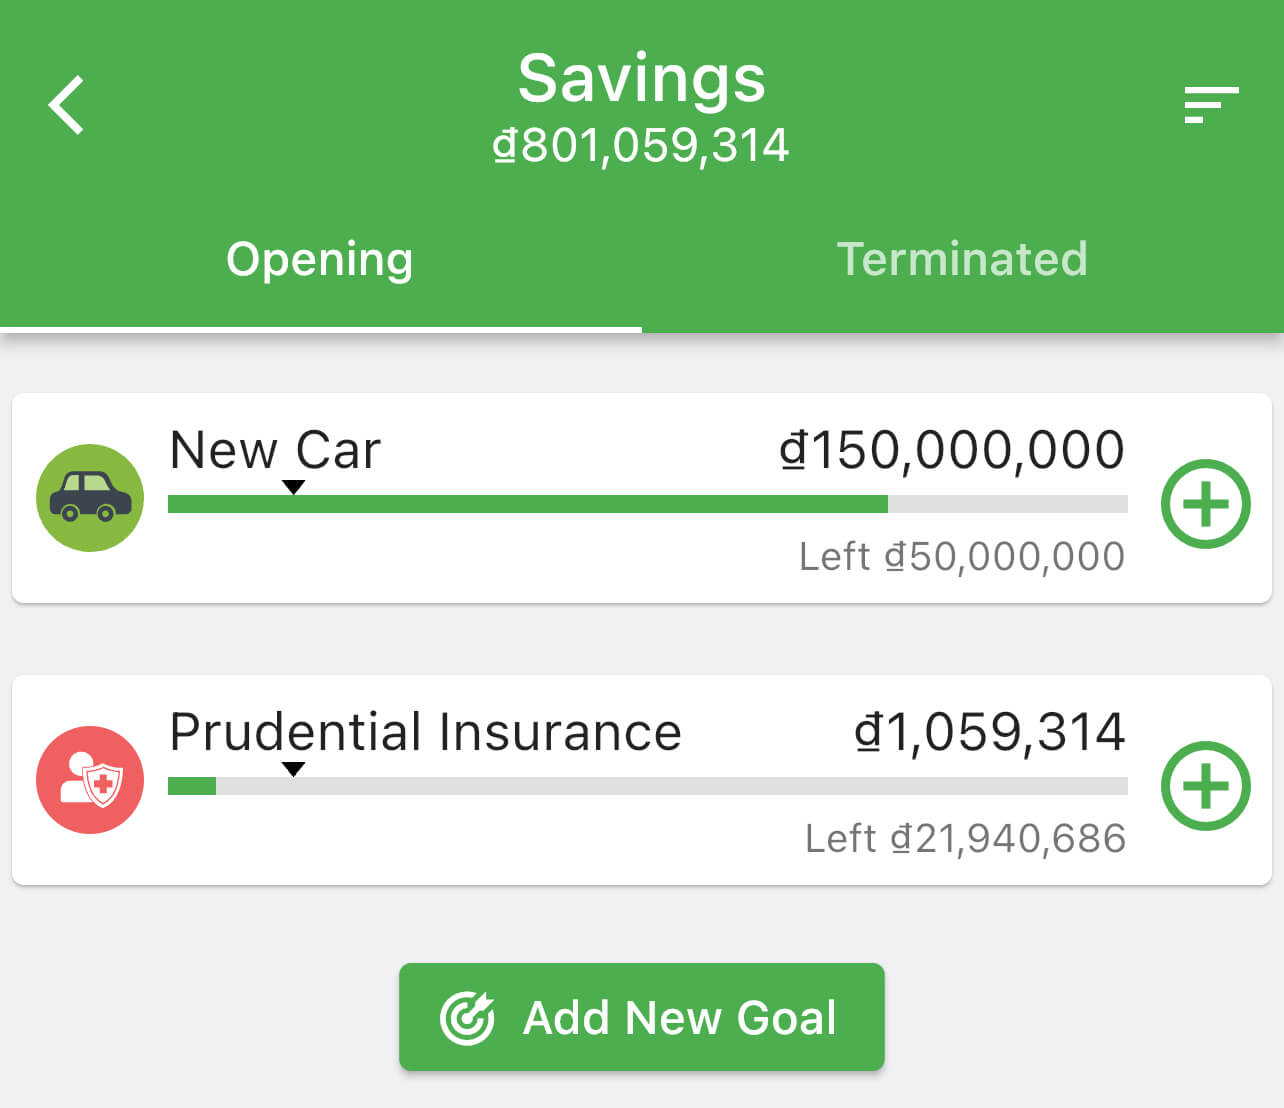This screenshot has width=1284, height=1108.
Task: Click the Savings header title
Action: [x=641, y=79]
